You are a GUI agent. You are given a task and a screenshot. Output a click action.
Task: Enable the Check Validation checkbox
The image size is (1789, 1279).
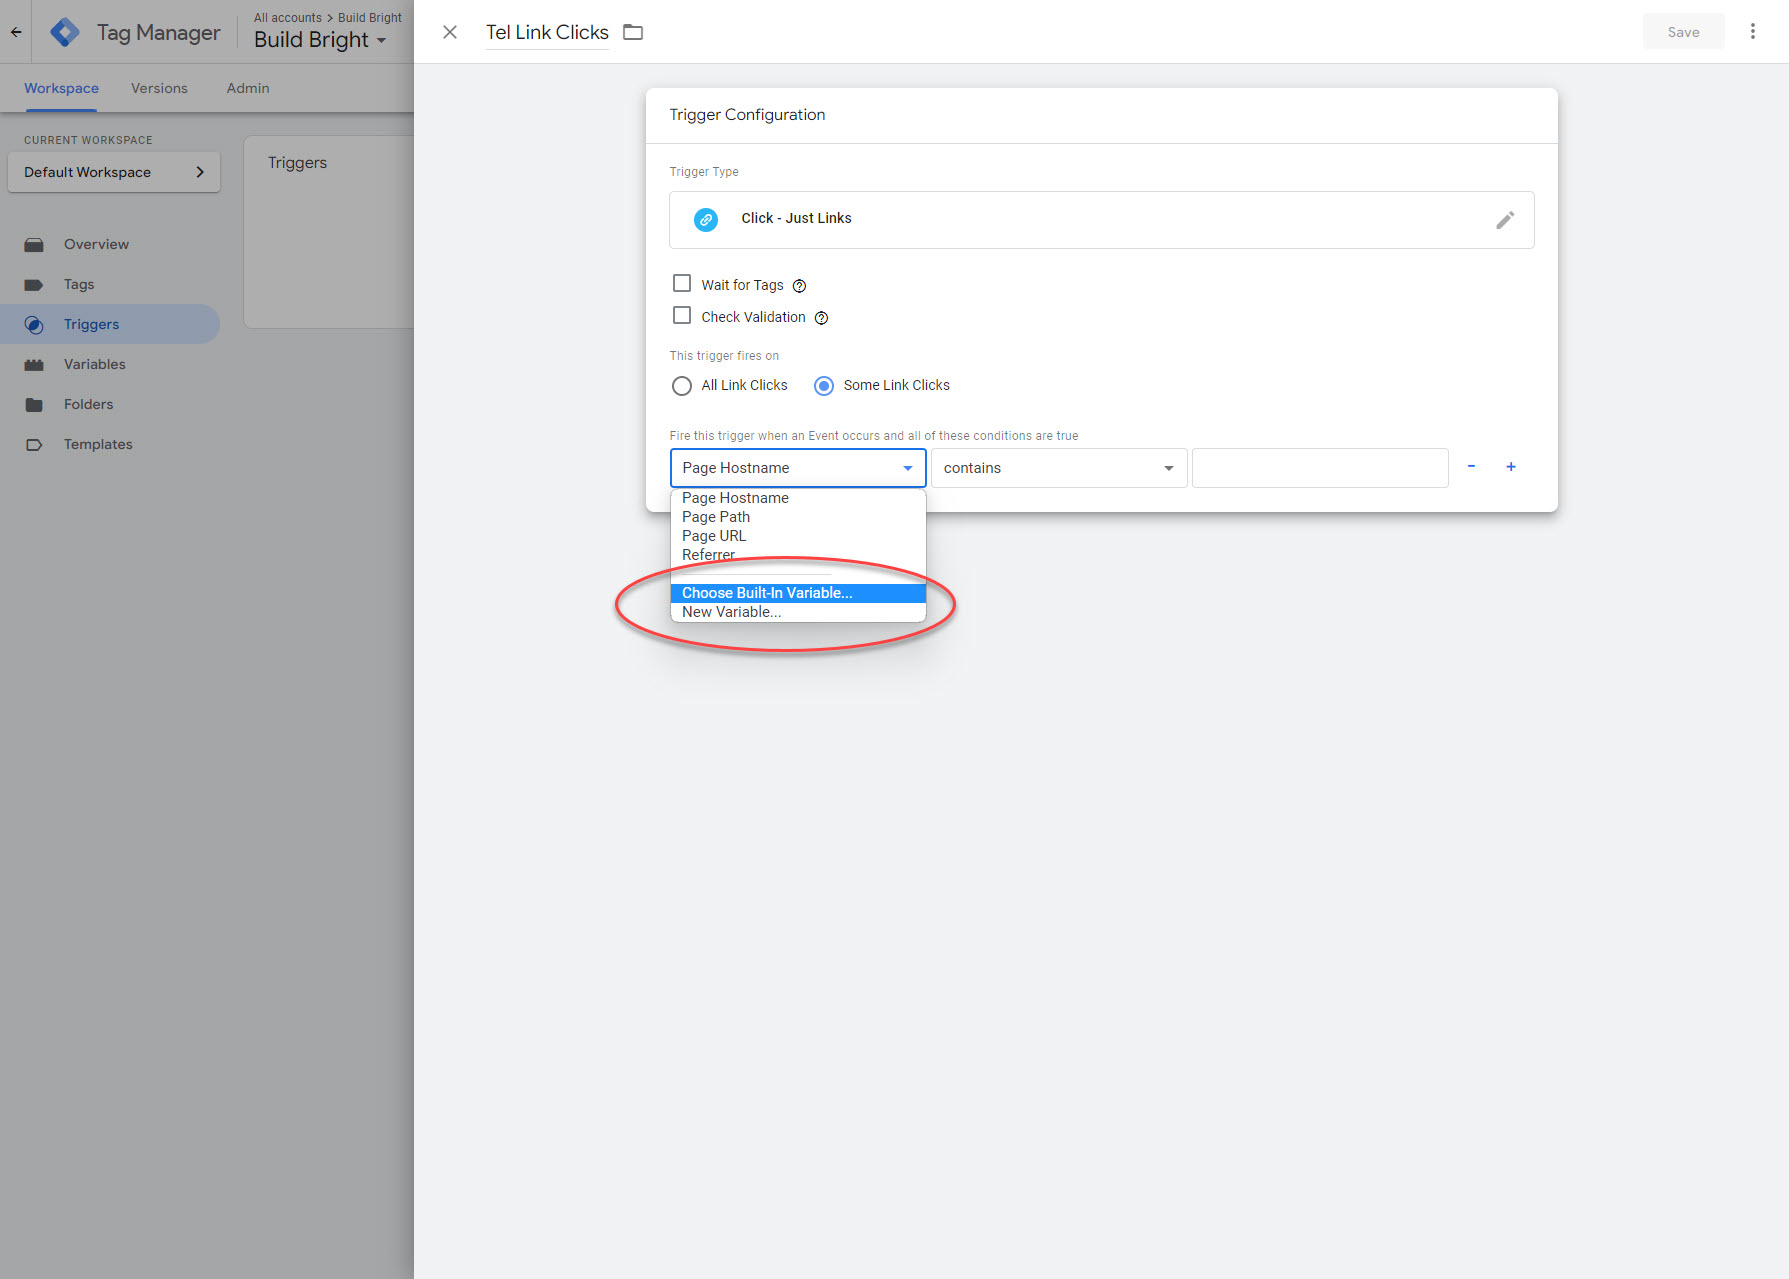682,316
